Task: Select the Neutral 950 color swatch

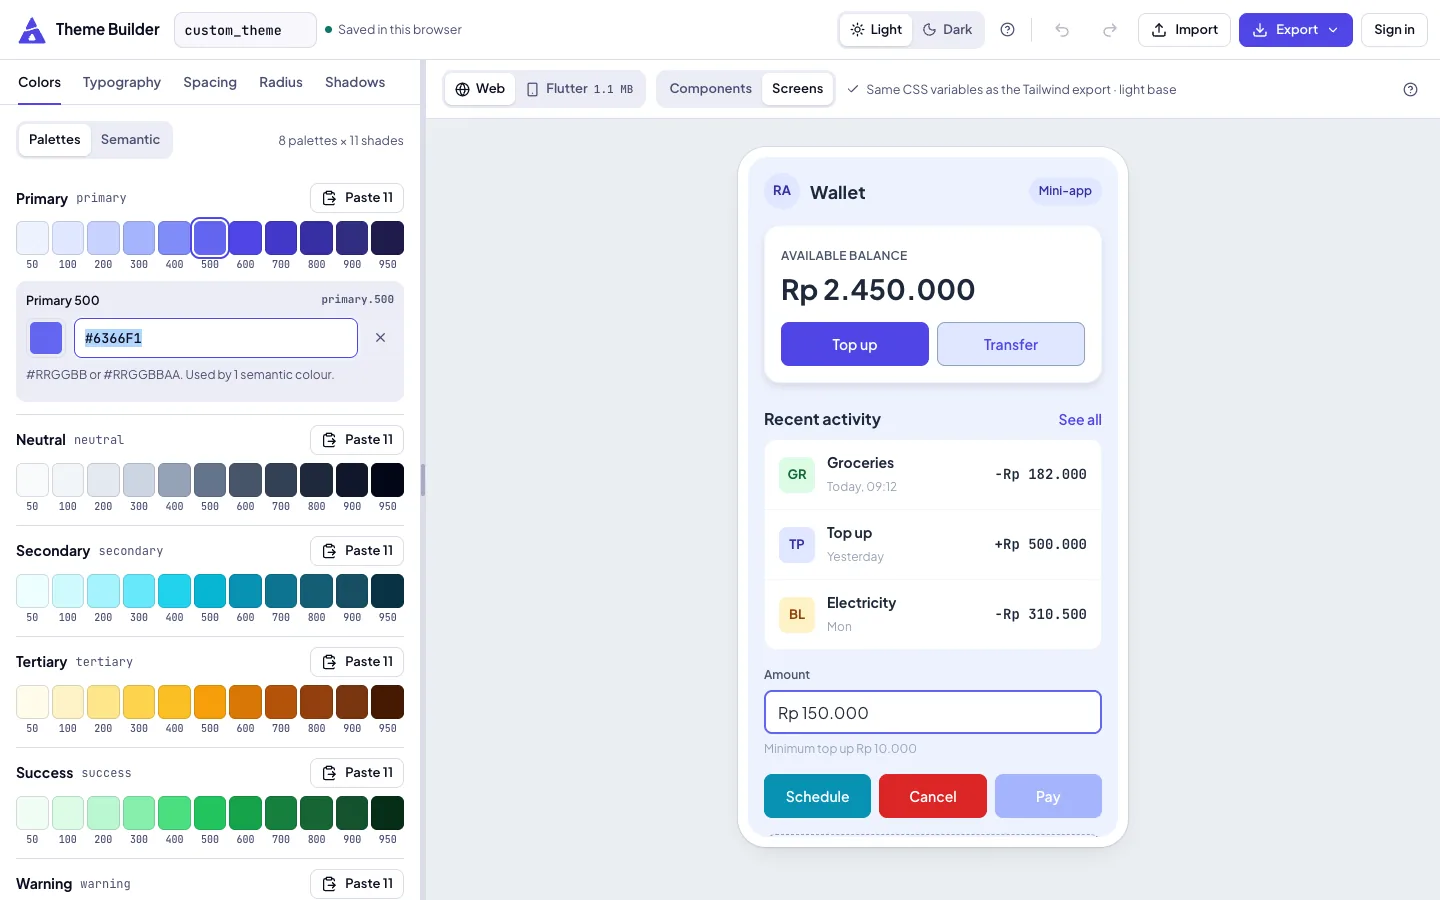Action: click(x=388, y=480)
